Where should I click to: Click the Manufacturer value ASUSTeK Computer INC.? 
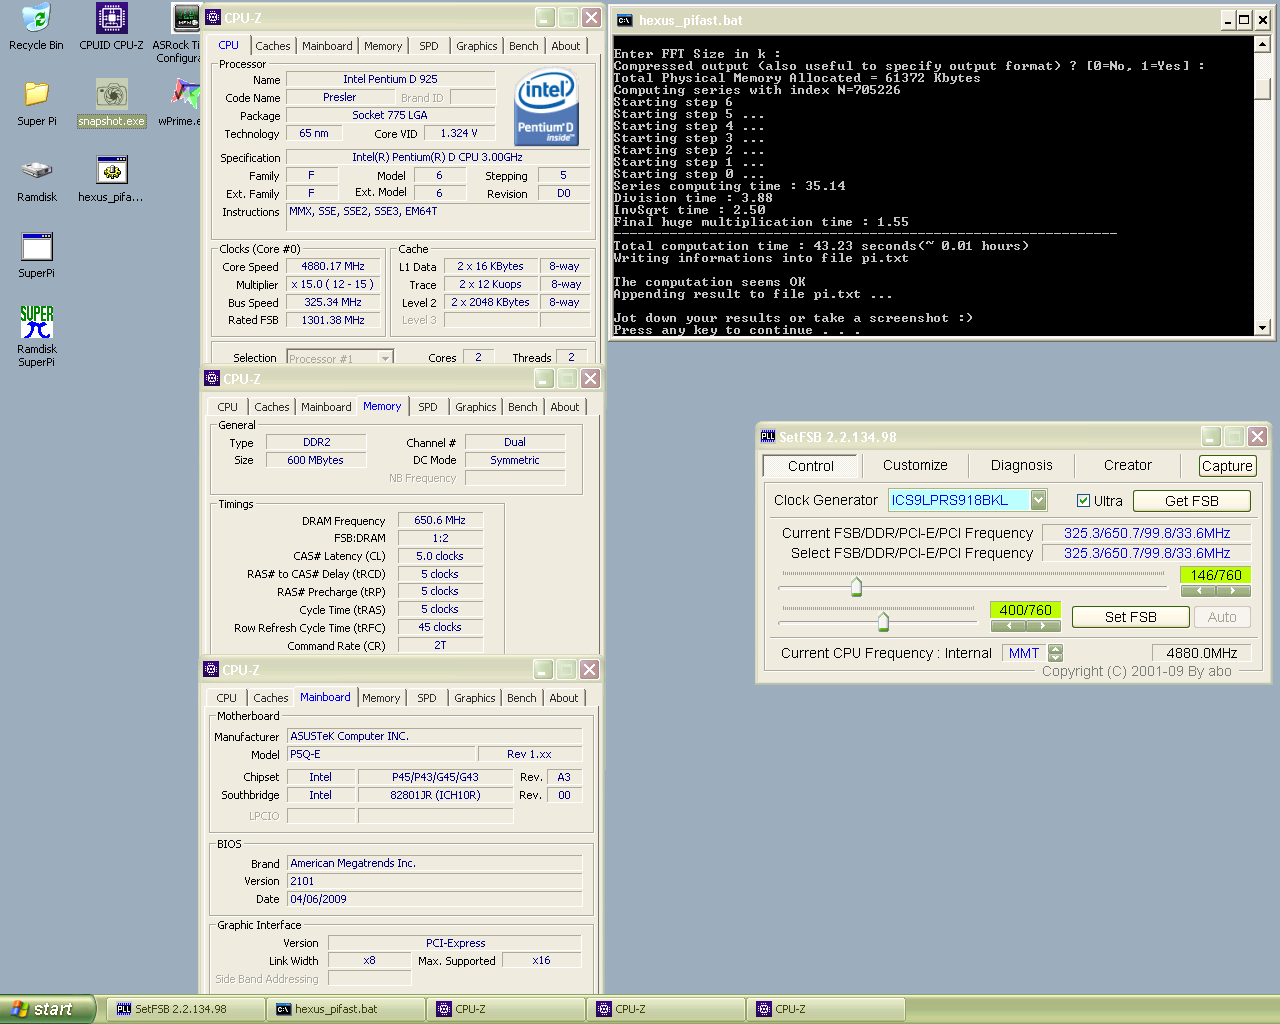[x=434, y=736]
